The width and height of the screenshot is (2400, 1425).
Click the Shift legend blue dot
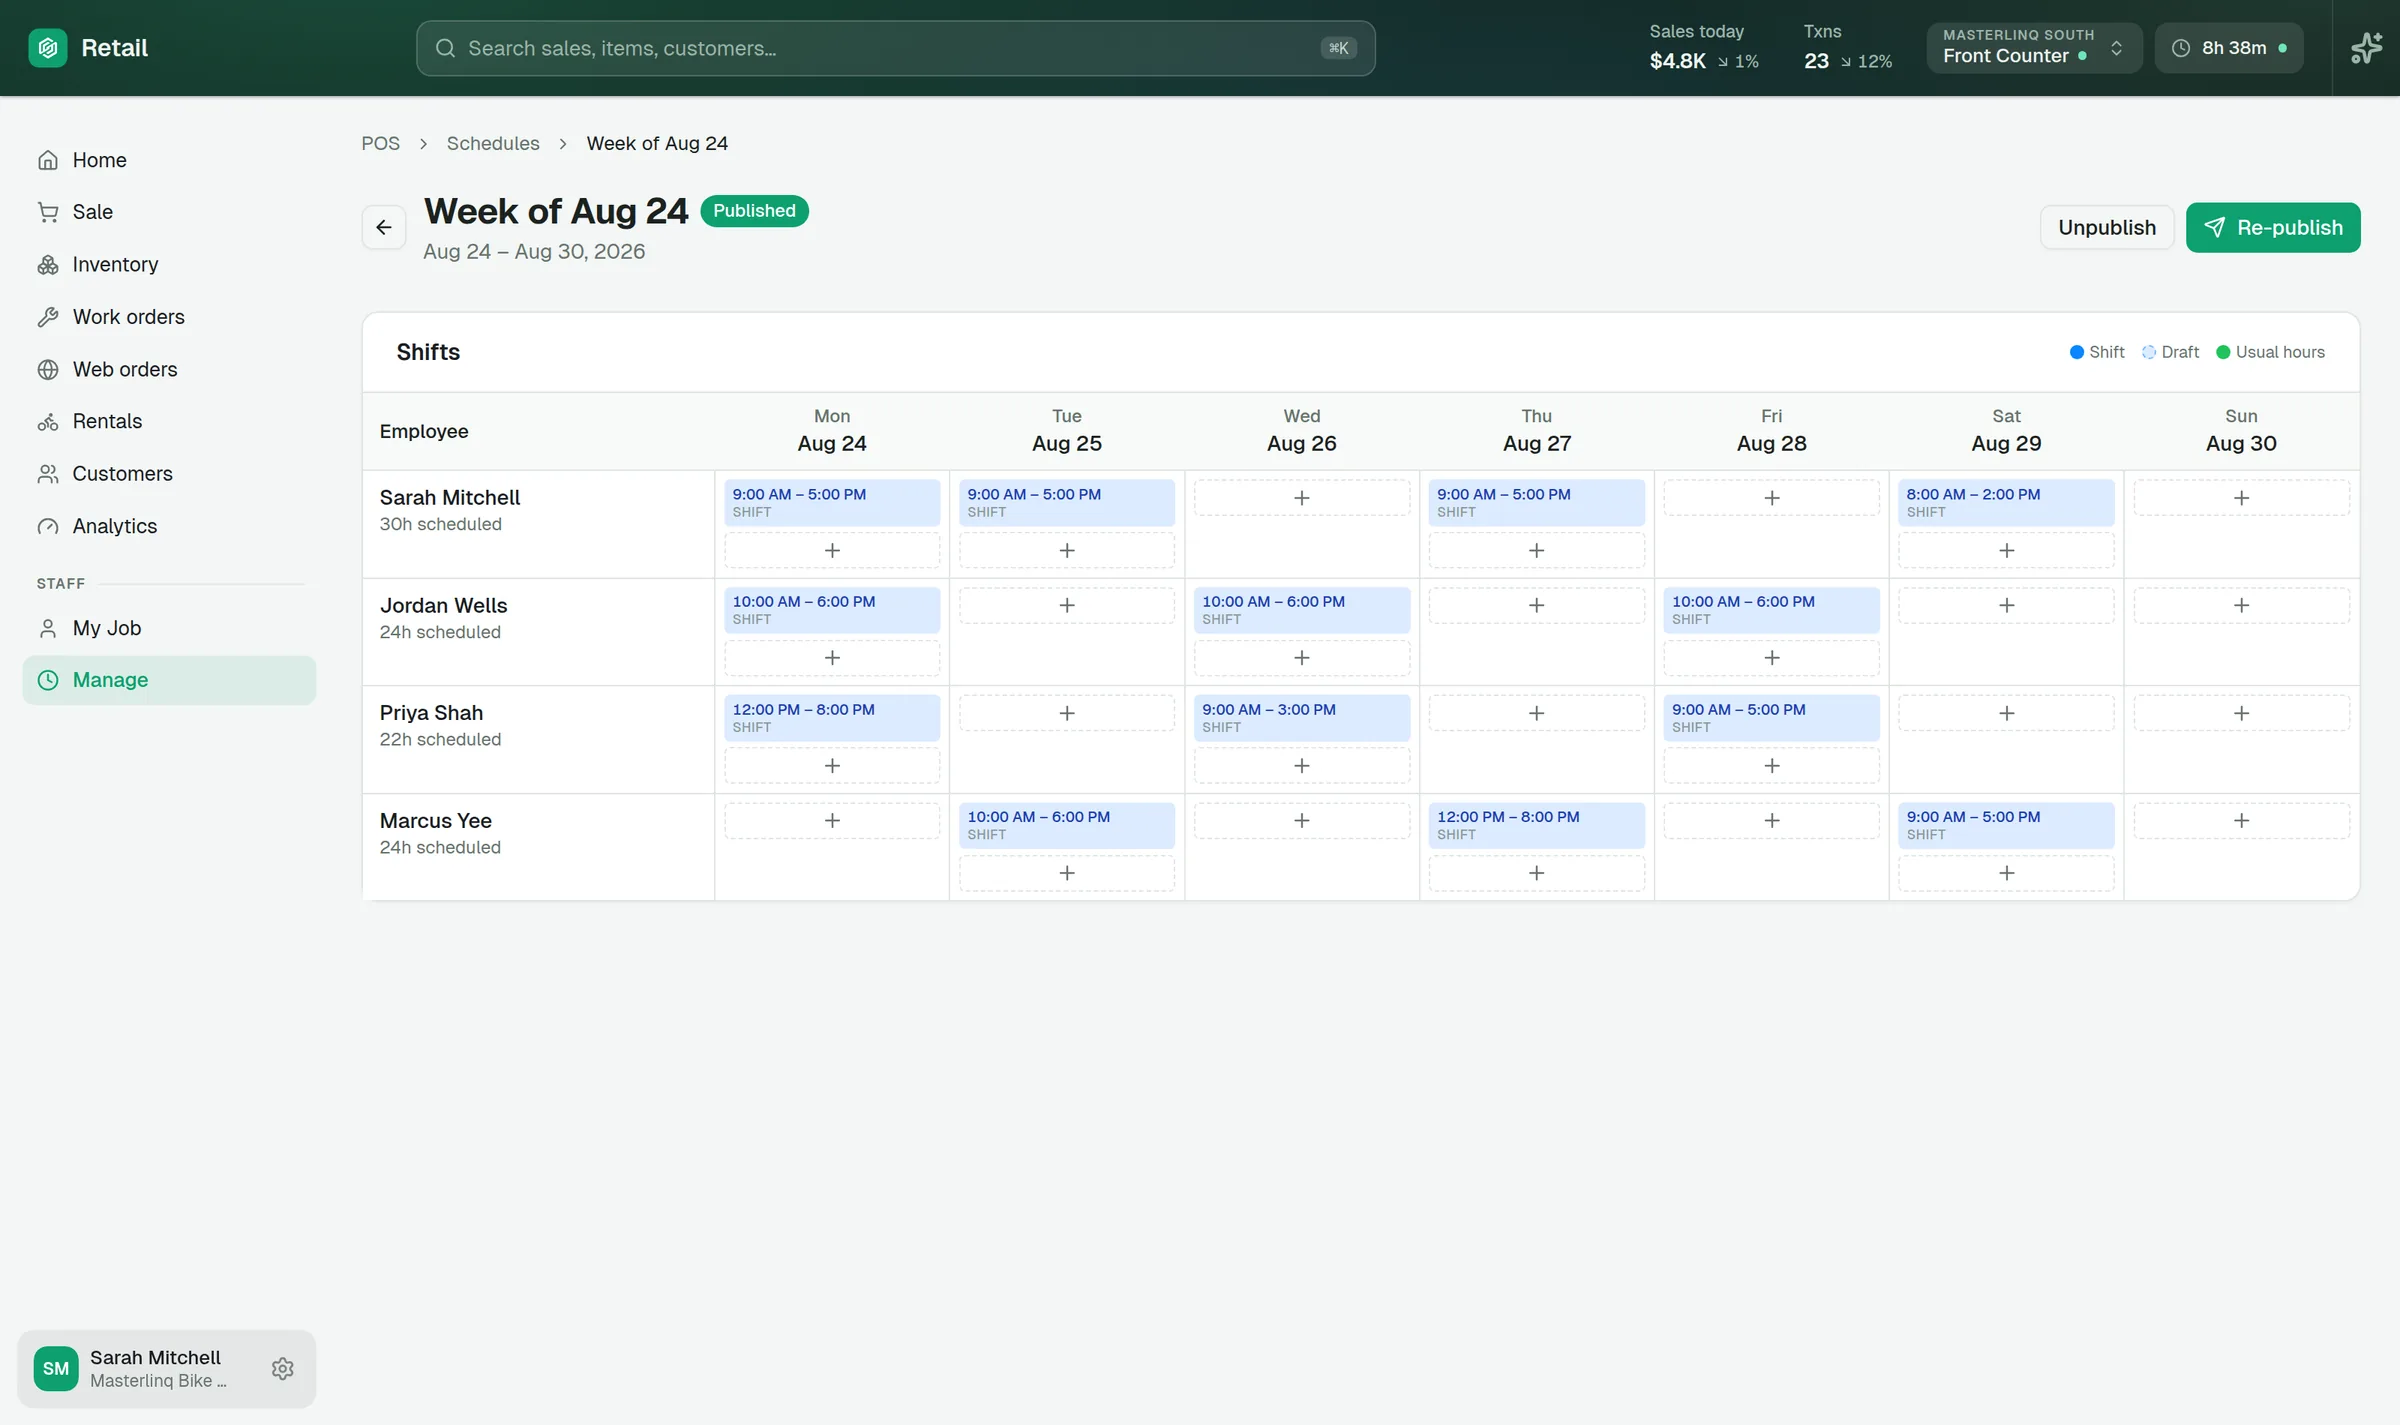point(2077,352)
